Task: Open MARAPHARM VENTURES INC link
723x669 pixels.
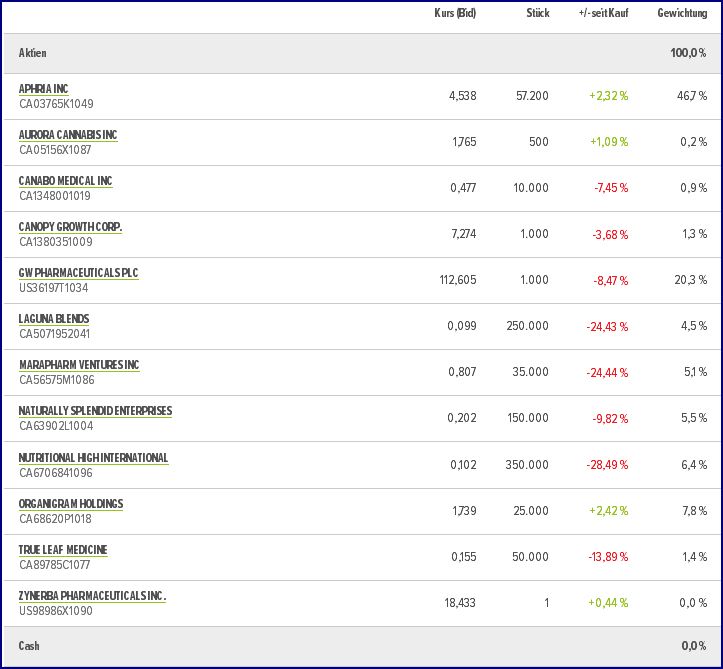Action: click(79, 365)
